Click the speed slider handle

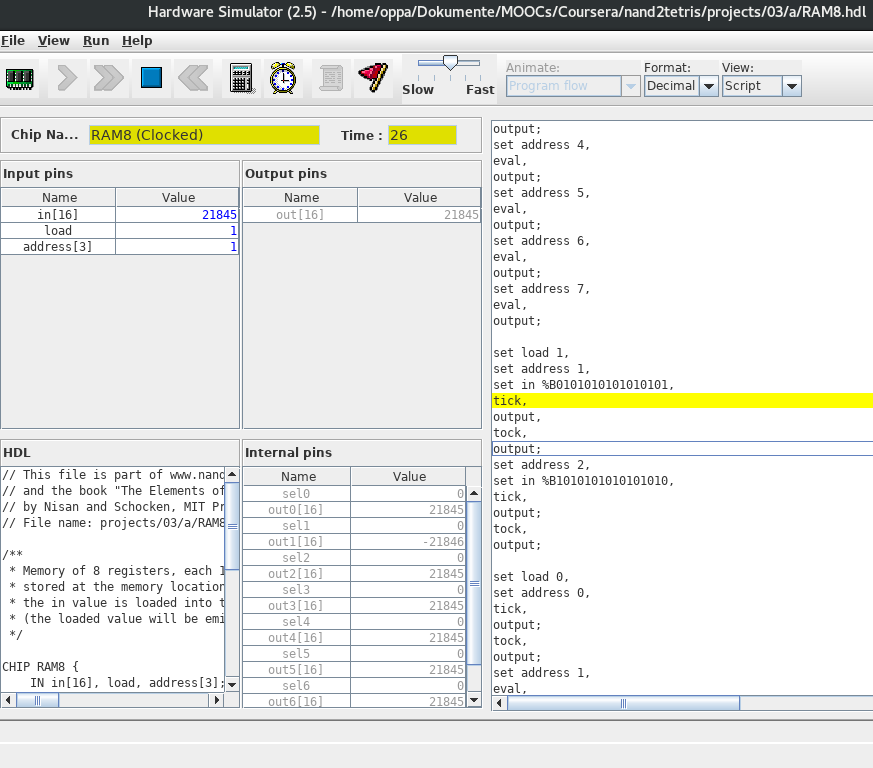tap(450, 63)
